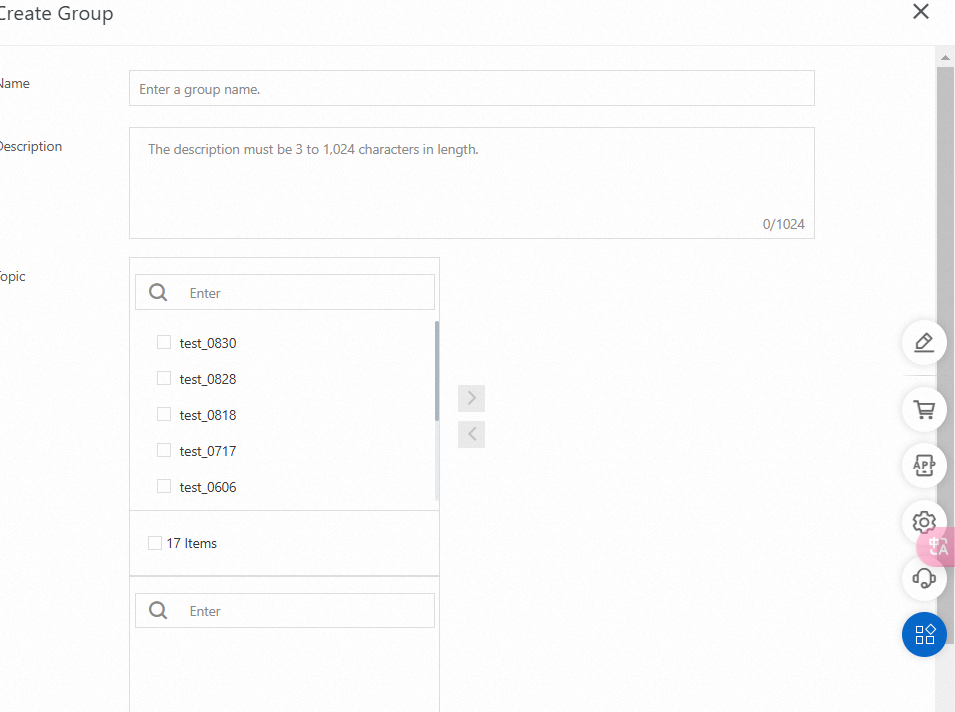Click the search icon in lower topic list
This screenshot has width=955, height=712.
click(158, 610)
